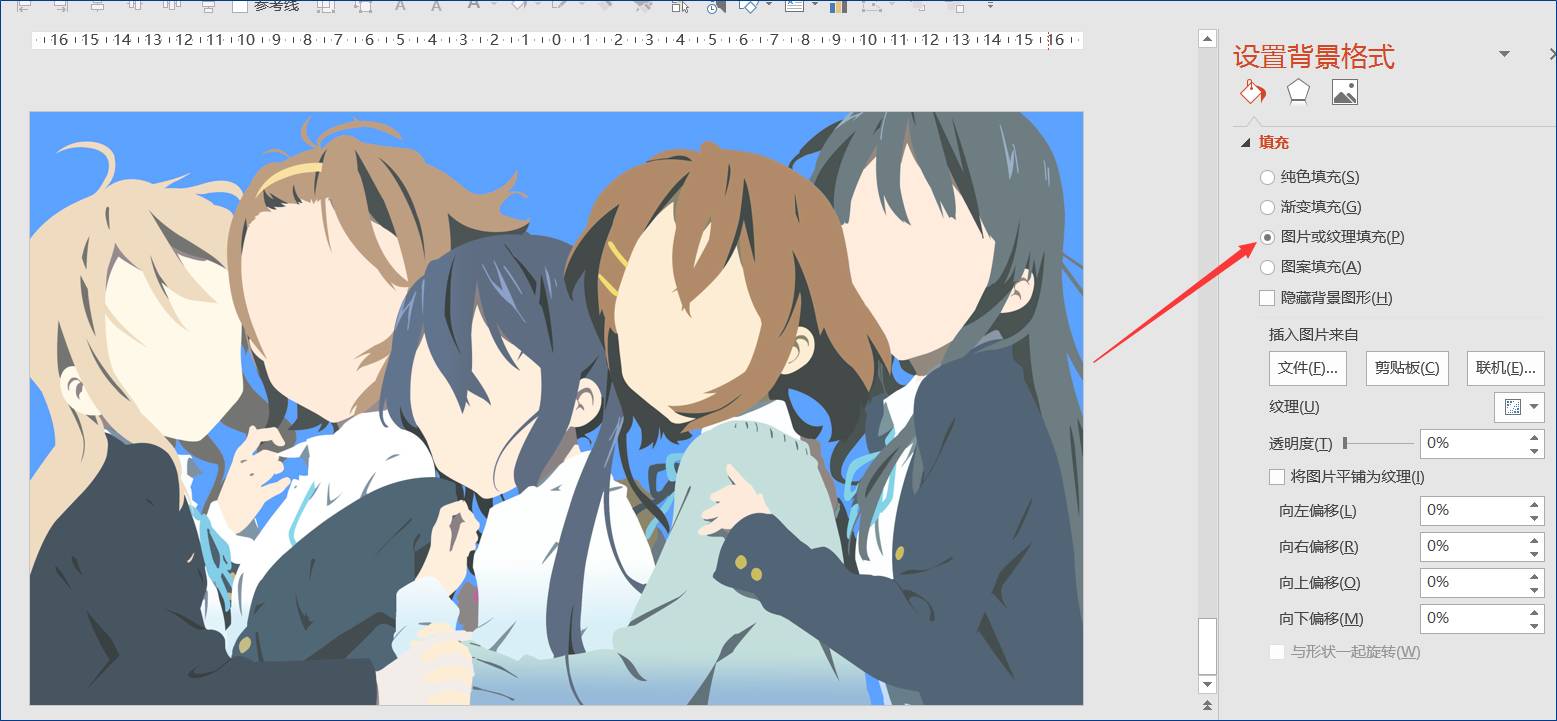Click the slide vertical scrollbar thumb
Image resolution: width=1557 pixels, height=721 pixels.
pos(1207,645)
